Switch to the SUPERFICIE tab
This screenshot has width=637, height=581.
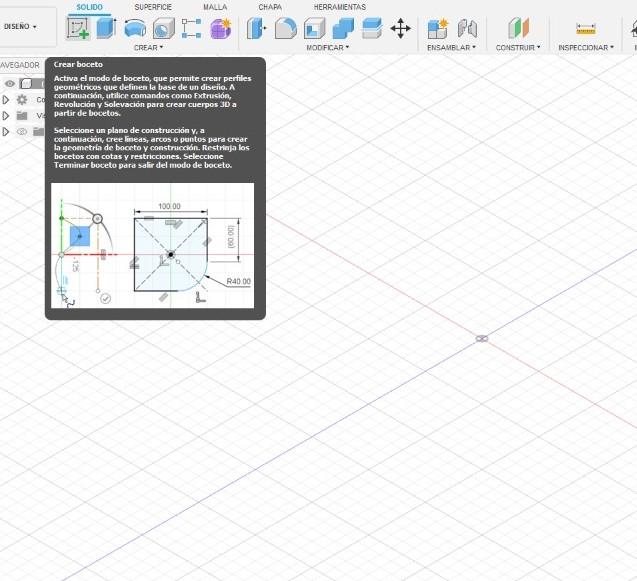153,7
